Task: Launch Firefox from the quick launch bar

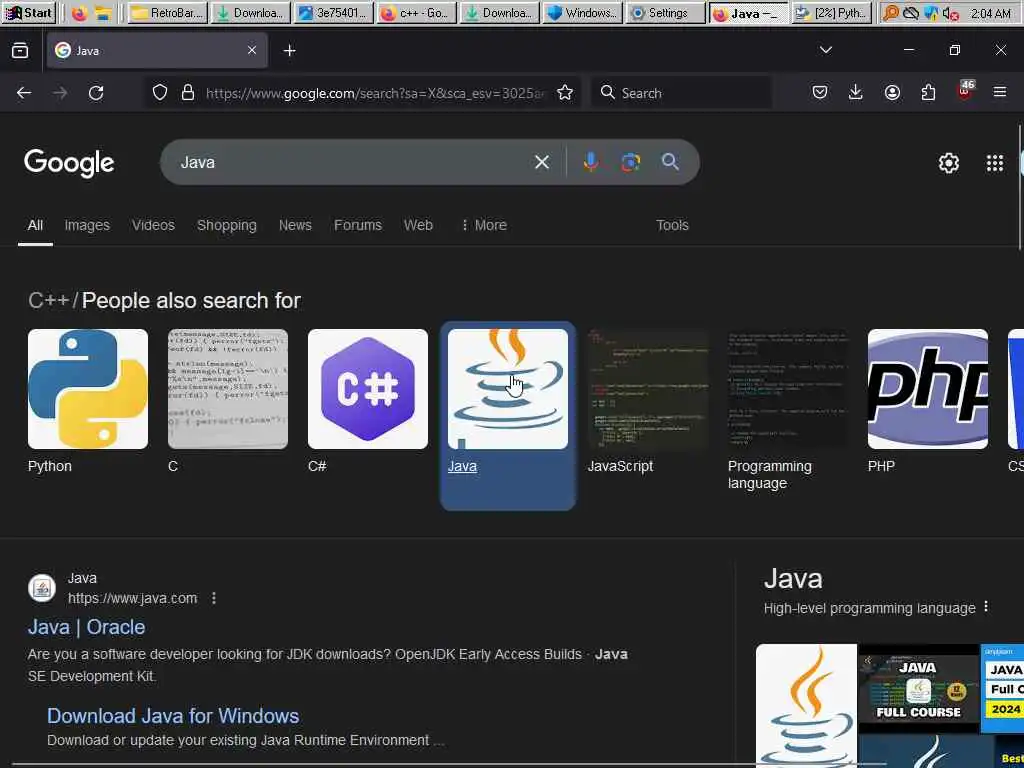Action: (79, 13)
